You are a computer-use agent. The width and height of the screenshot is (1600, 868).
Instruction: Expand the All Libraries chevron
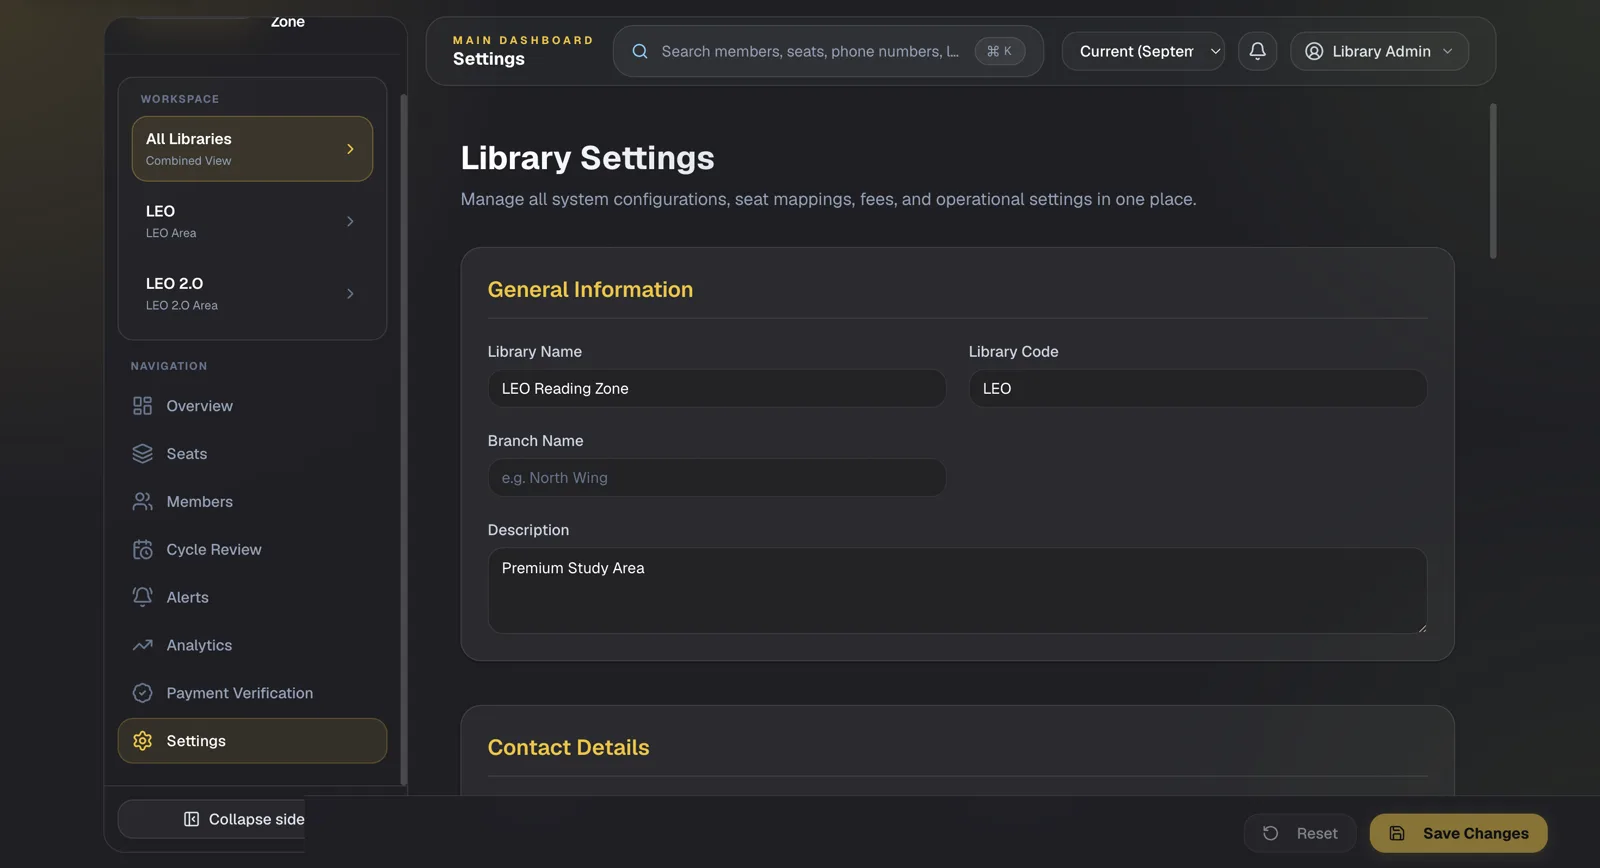[350, 149]
